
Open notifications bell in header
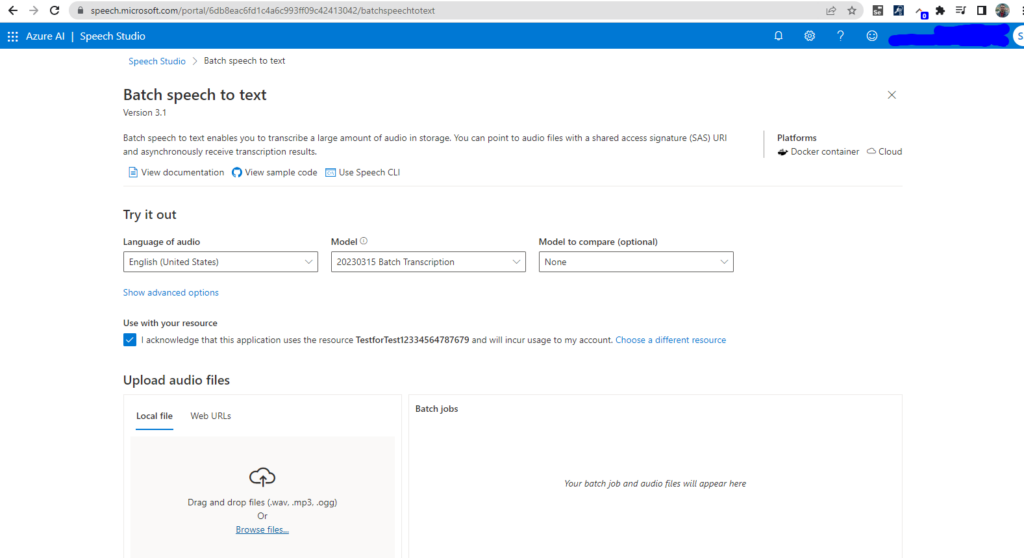(x=778, y=36)
